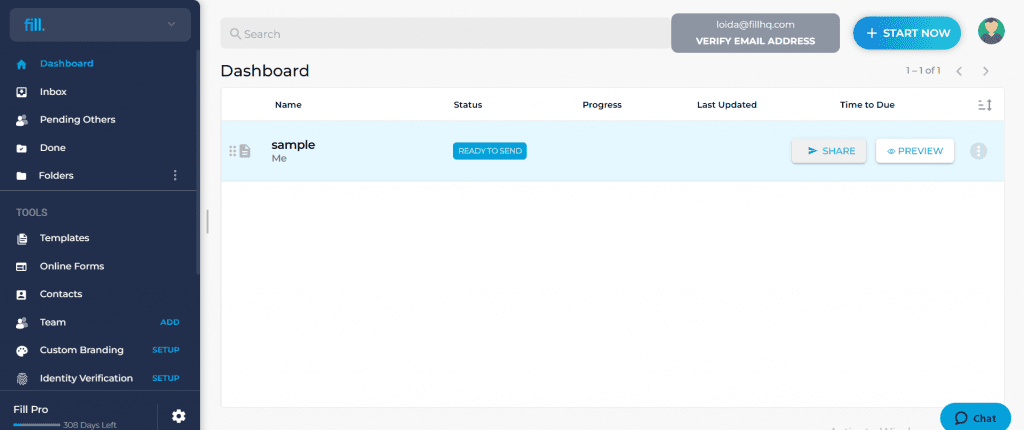
Task: Click the Name column header
Action: pos(288,105)
